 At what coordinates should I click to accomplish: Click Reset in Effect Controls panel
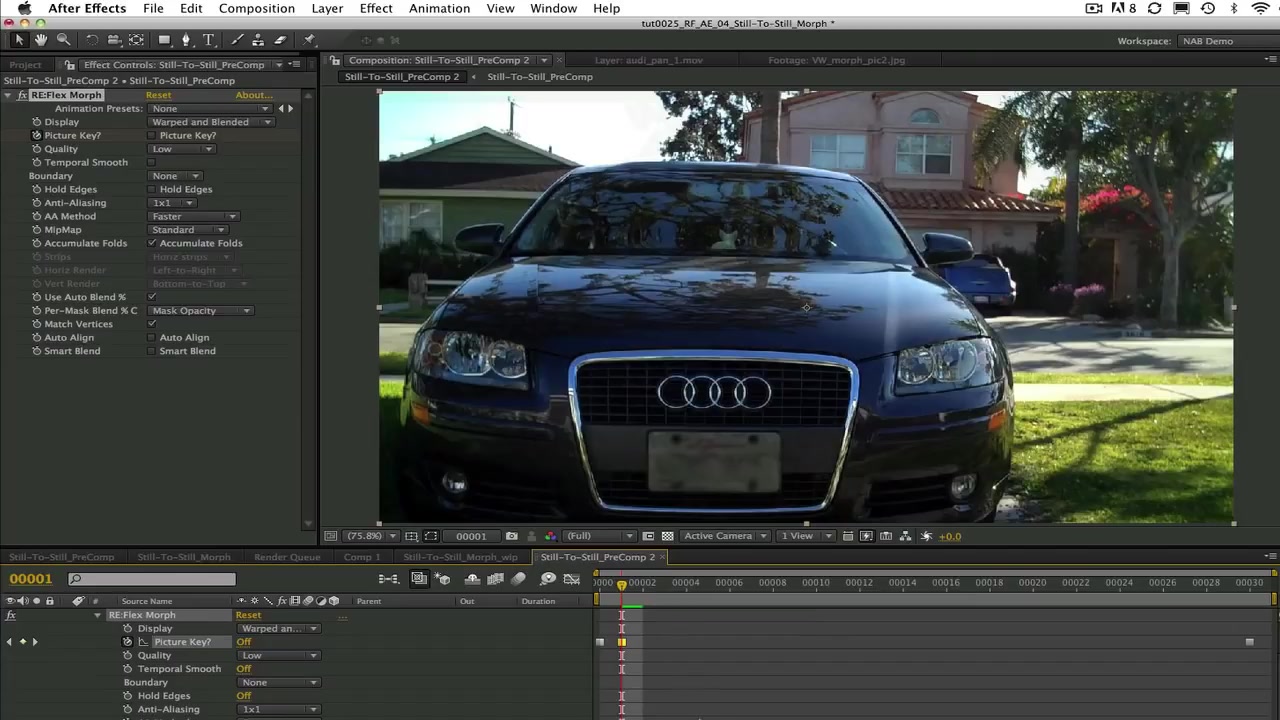pyautogui.click(x=158, y=95)
